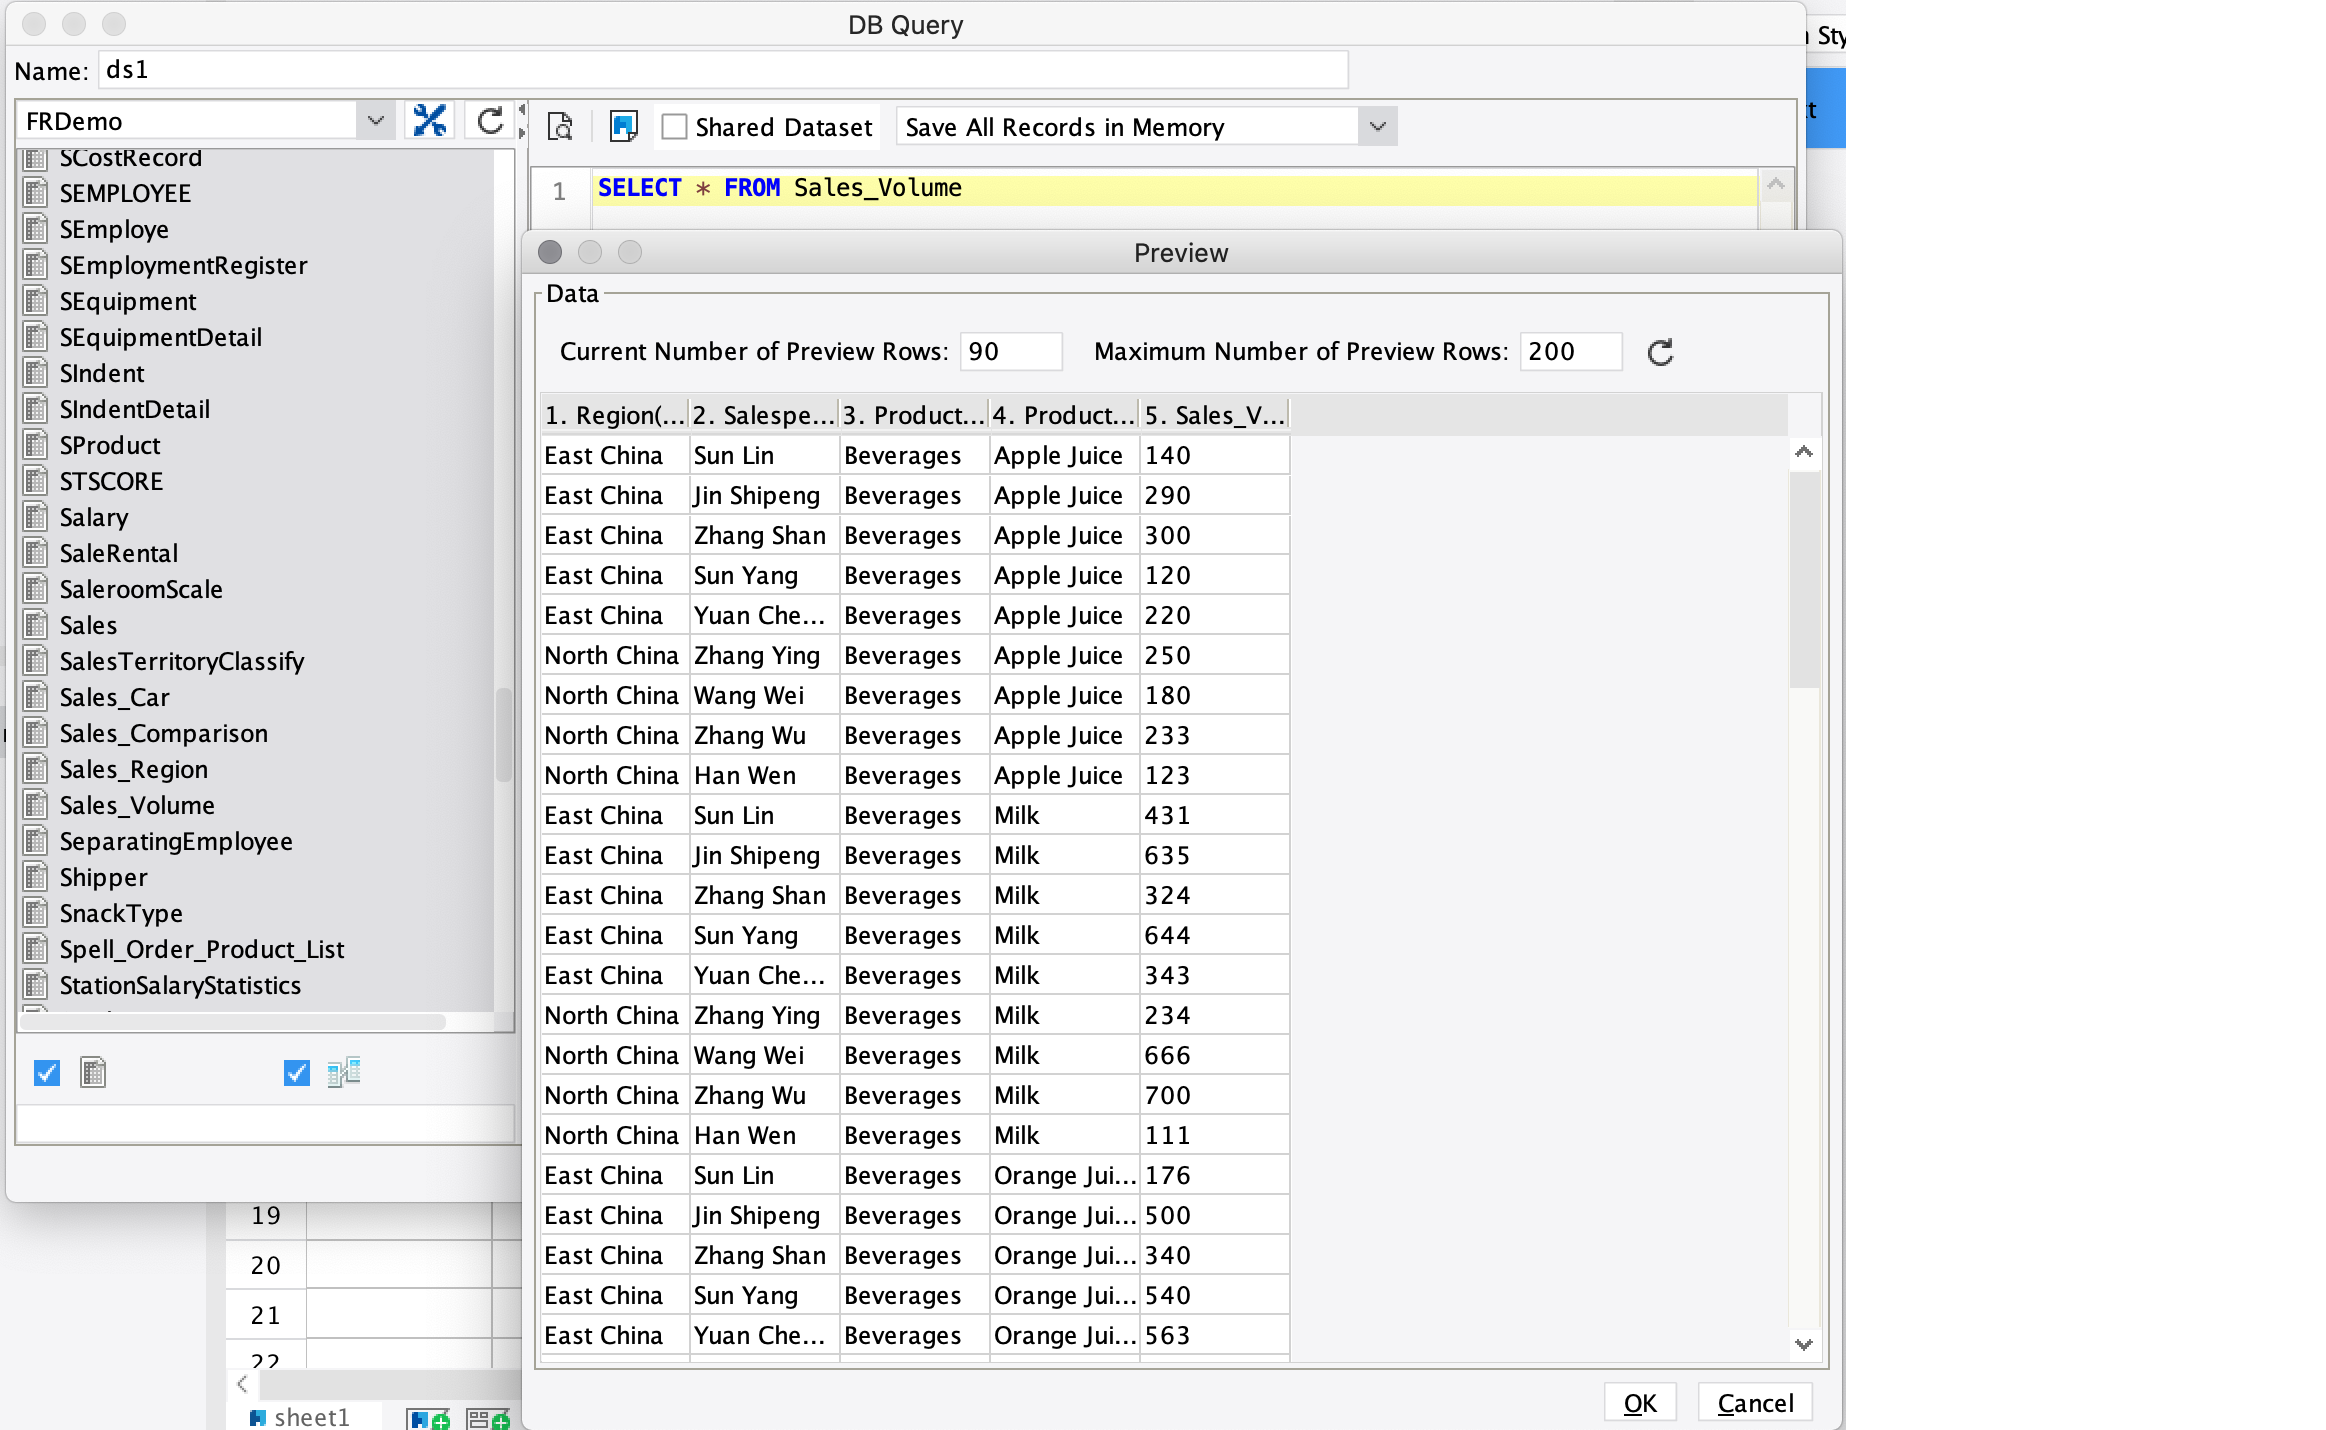Click the Sales_Volume table icon in list
Image resolution: width=2326 pixels, height=1430 pixels.
pyautogui.click(x=36, y=805)
